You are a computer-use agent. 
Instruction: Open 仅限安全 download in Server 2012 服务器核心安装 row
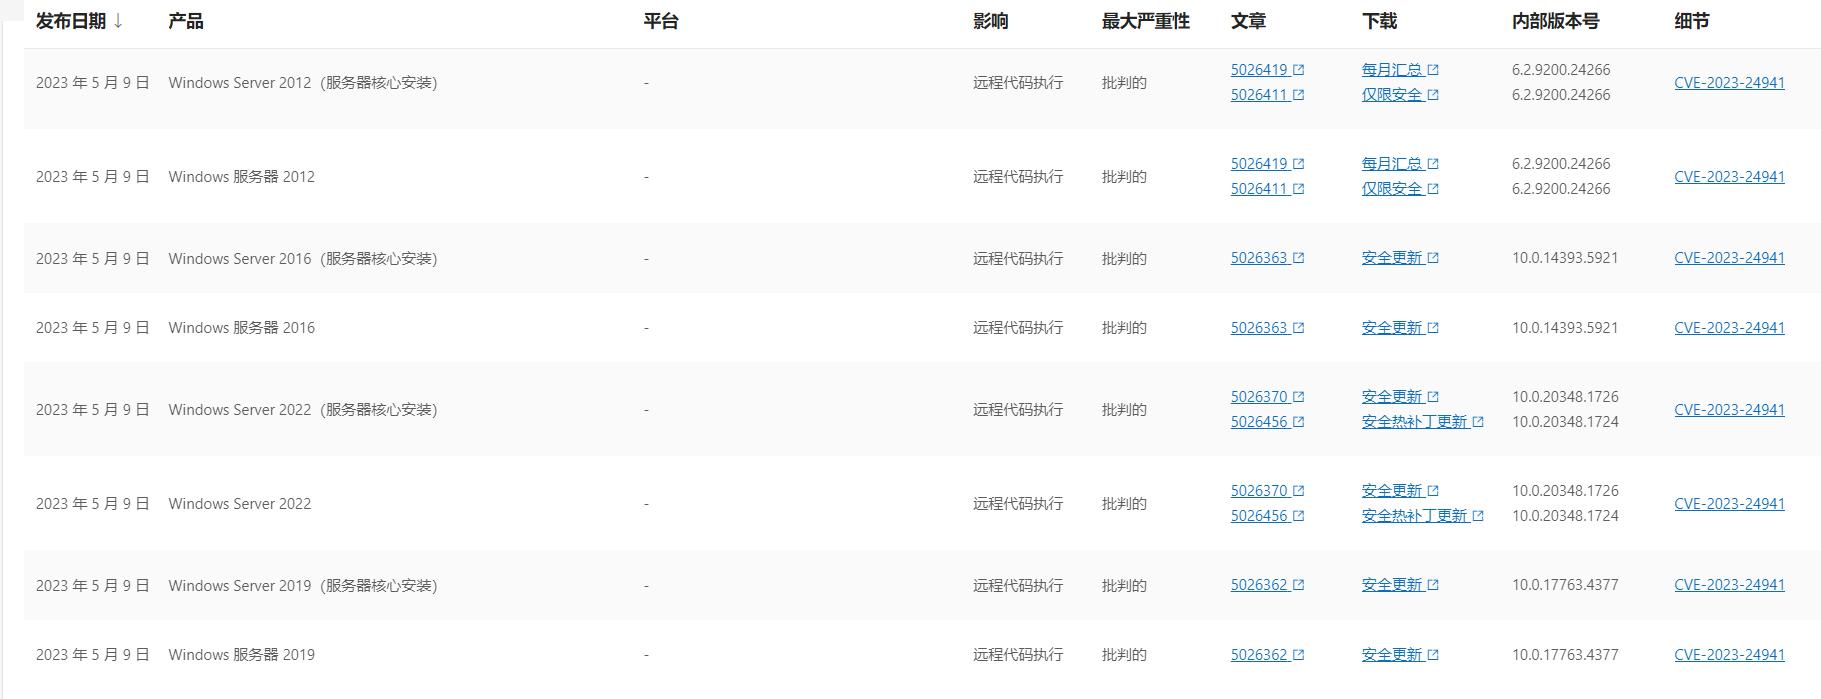[1392, 95]
